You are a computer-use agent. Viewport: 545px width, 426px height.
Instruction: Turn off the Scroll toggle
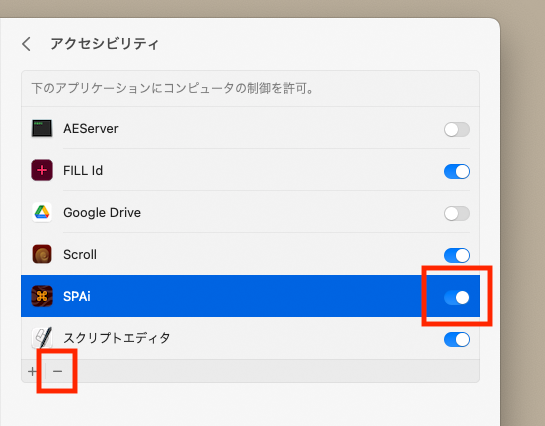[457, 255]
